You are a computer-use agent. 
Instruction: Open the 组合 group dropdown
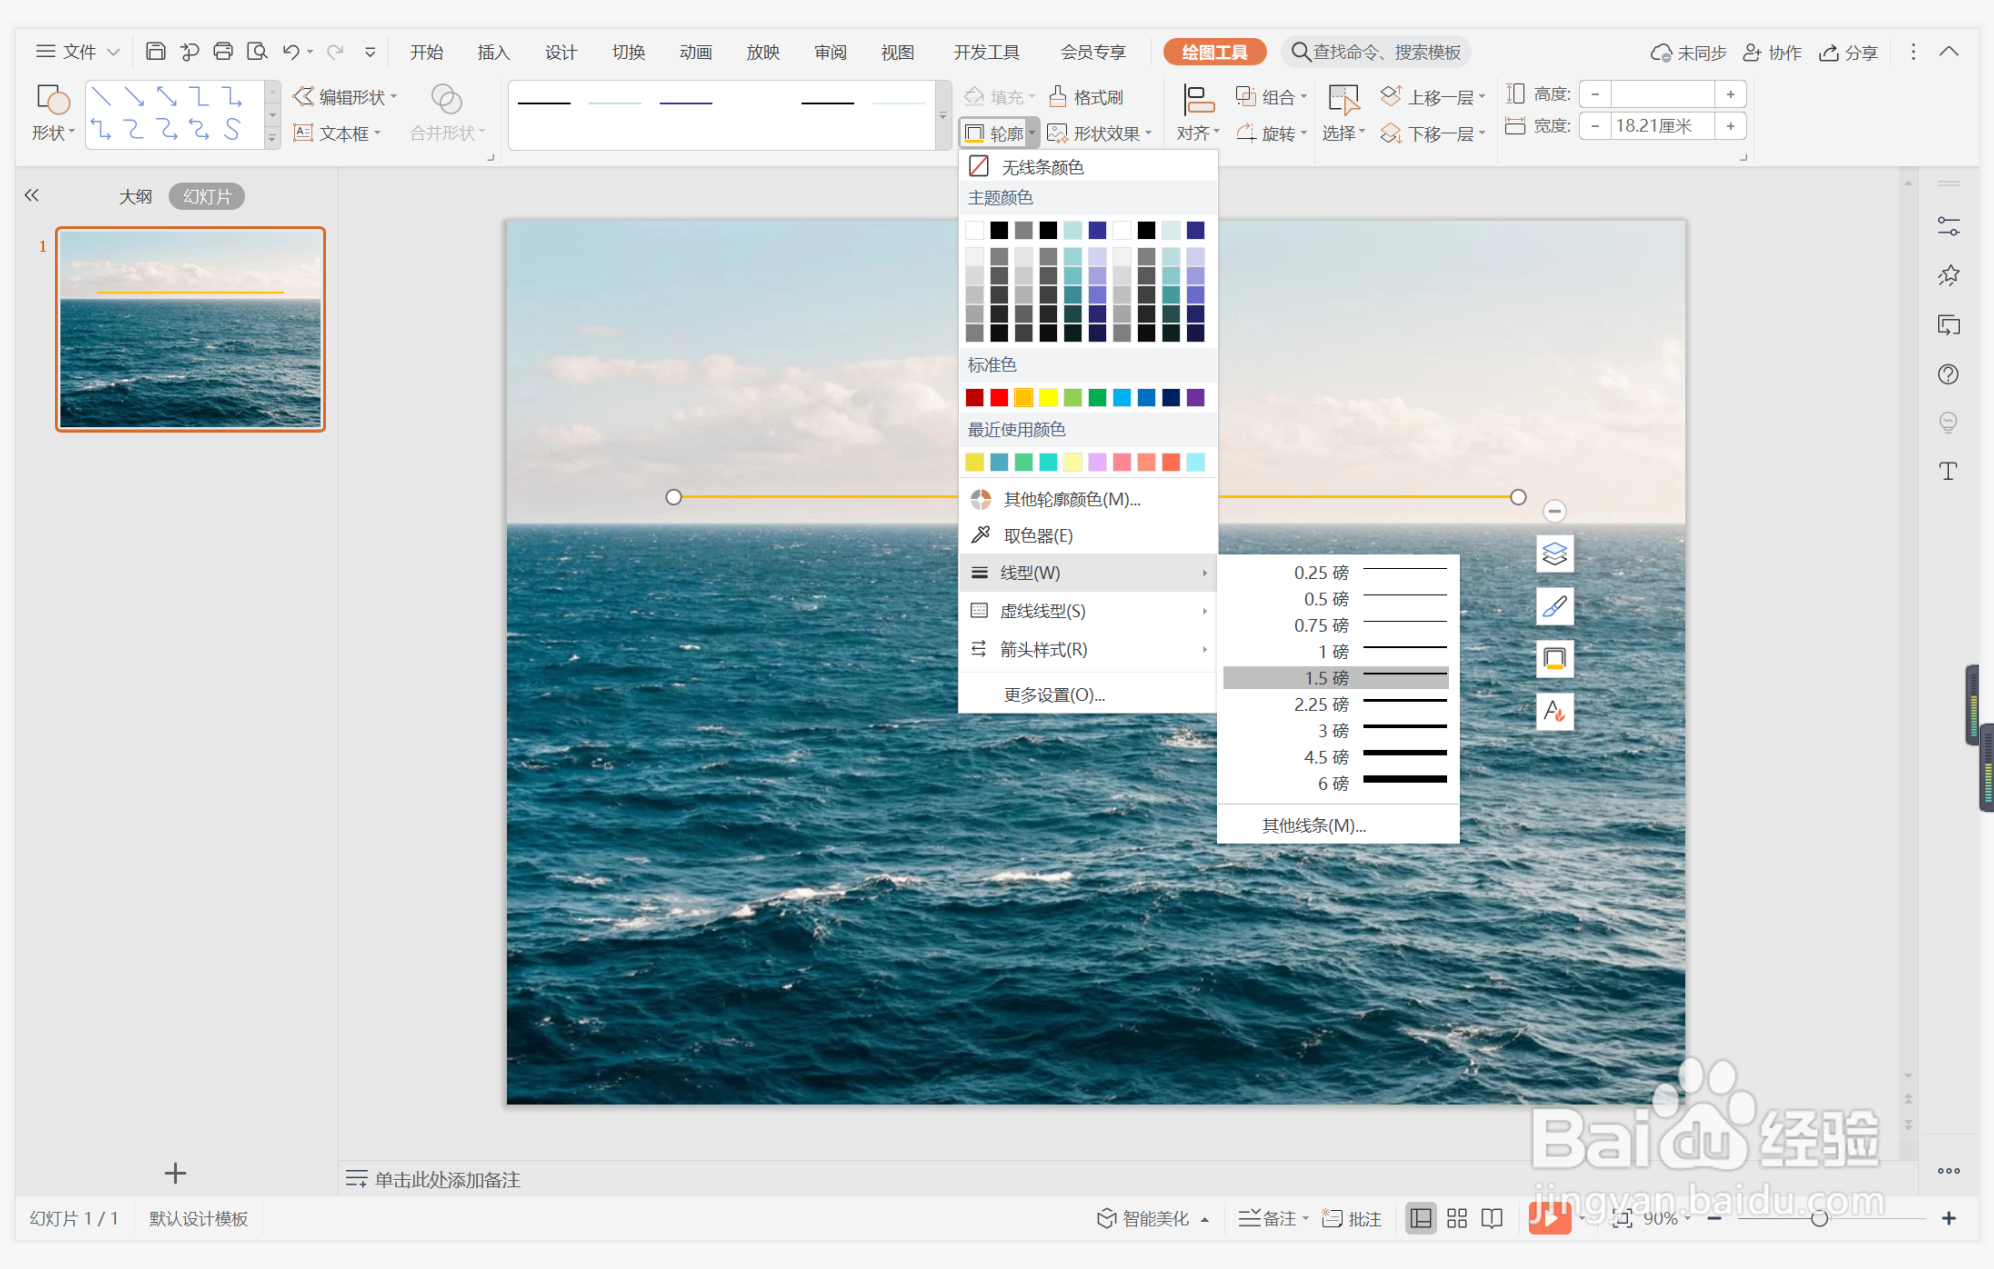click(1271, 97)
